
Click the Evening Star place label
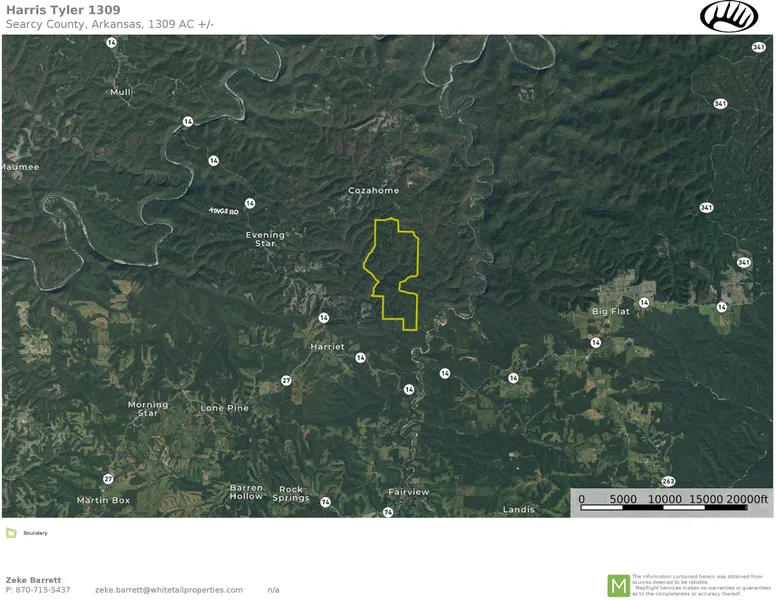pyautogui.click(x=265, y=239)
